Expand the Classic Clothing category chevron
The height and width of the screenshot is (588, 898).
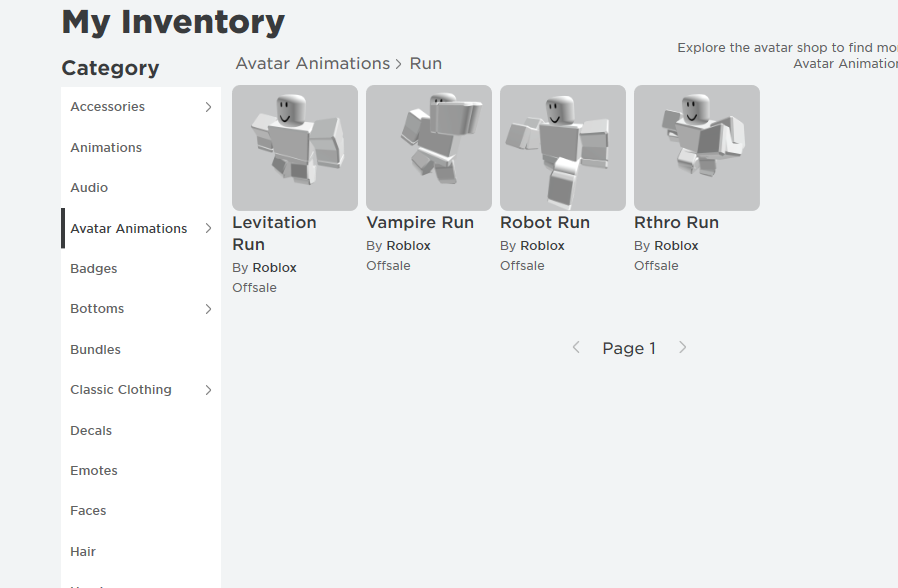pos(208,390)
